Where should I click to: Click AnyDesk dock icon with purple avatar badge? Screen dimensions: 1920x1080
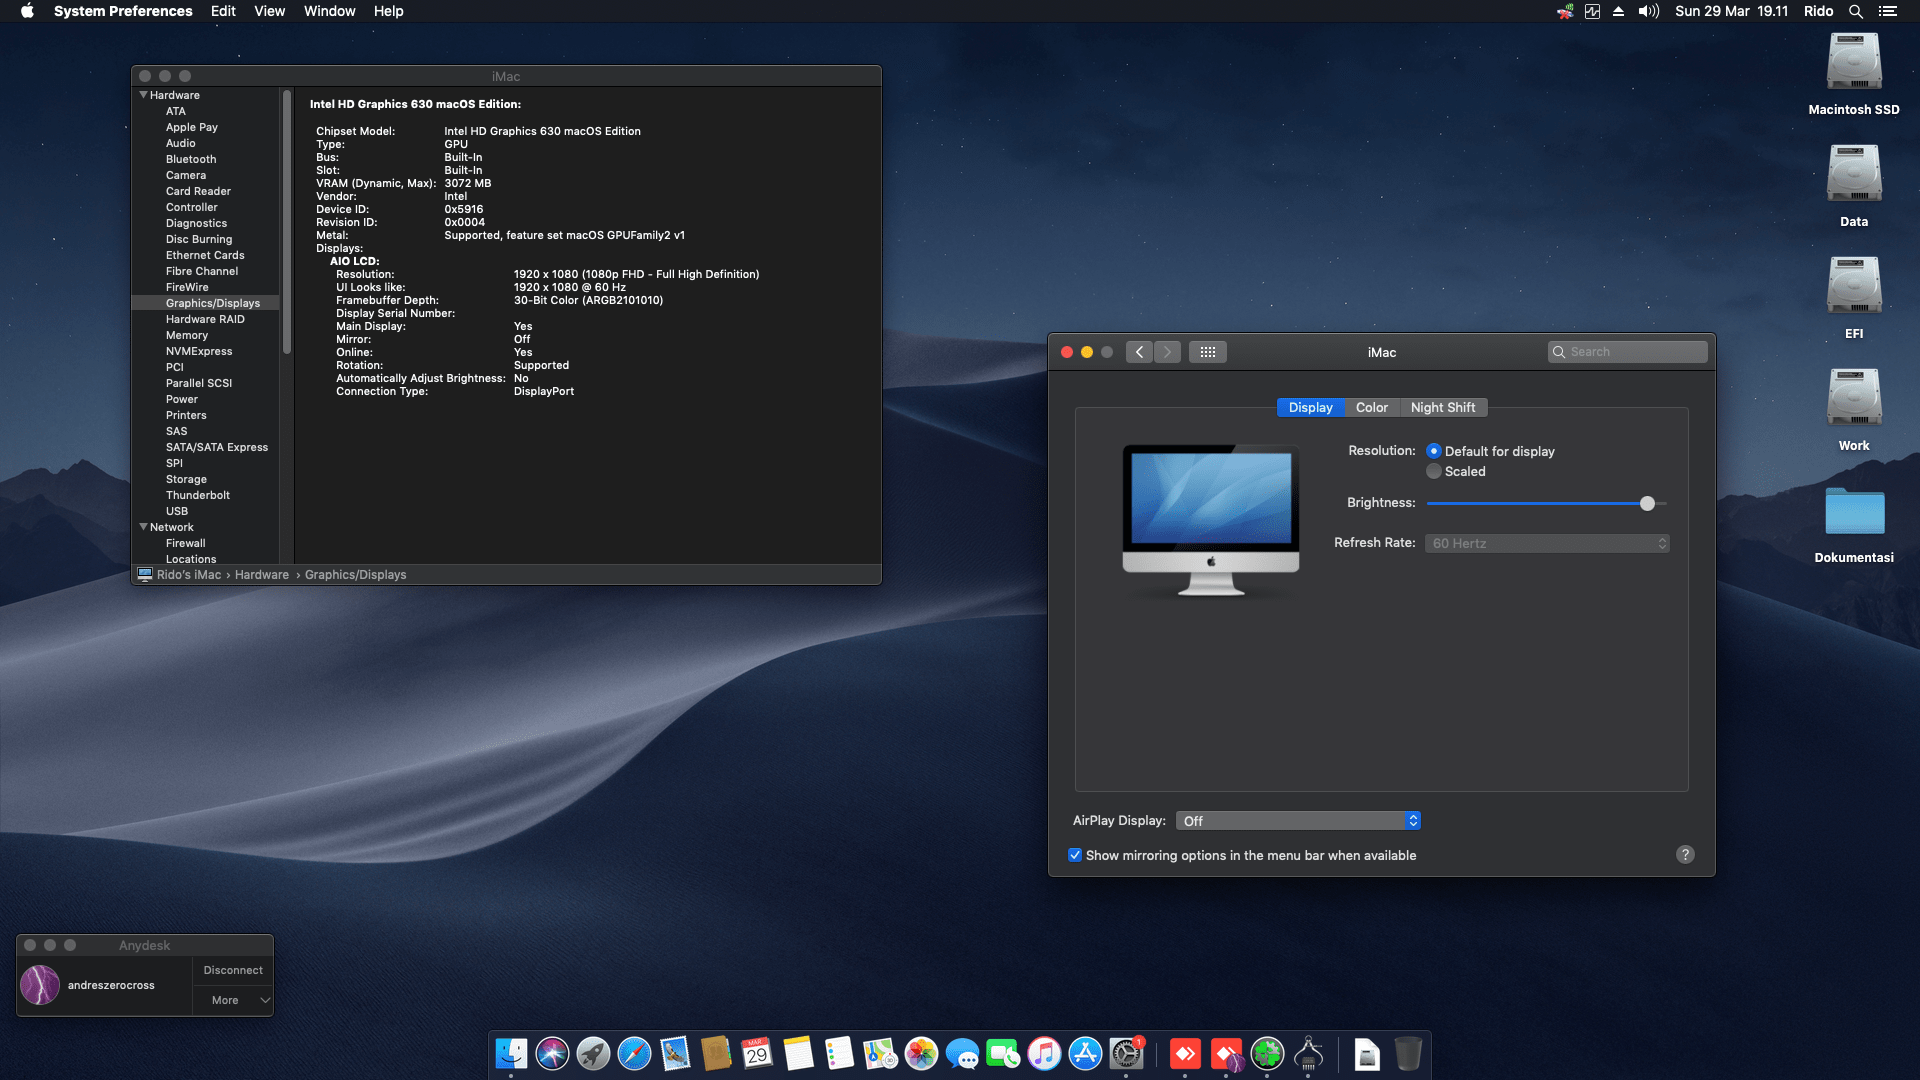pos(1226,1053)
